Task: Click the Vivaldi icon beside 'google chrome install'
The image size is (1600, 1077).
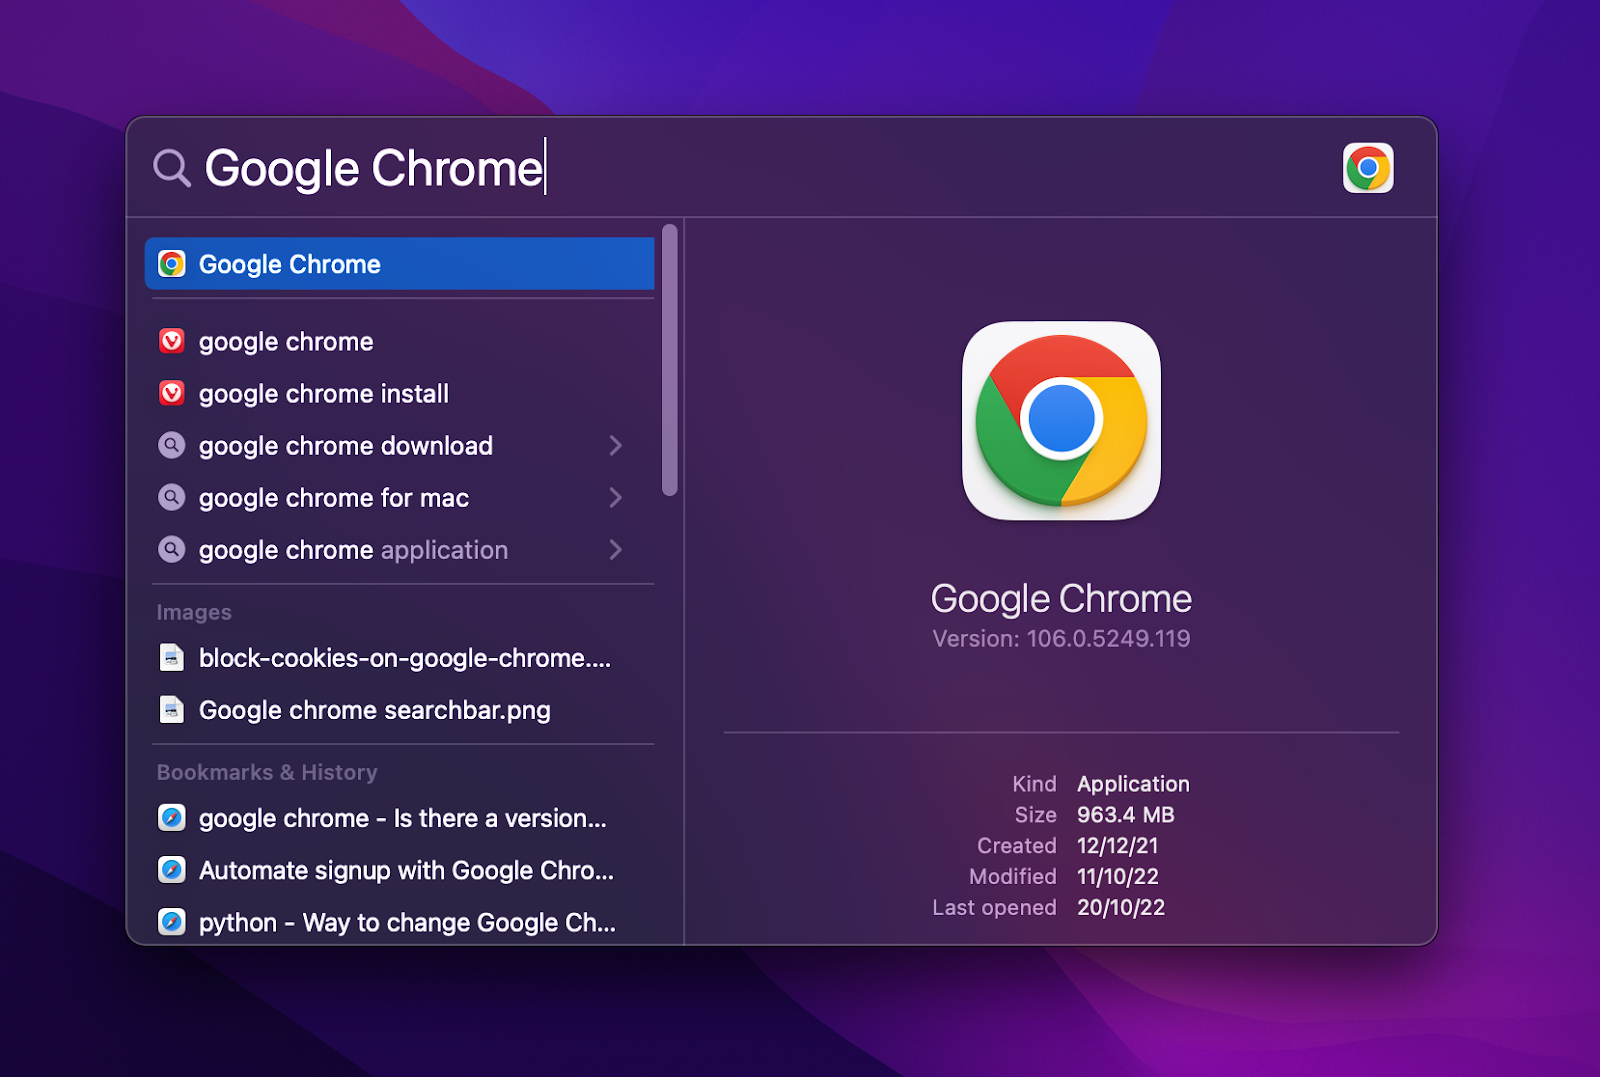Action: click(172, 393)
